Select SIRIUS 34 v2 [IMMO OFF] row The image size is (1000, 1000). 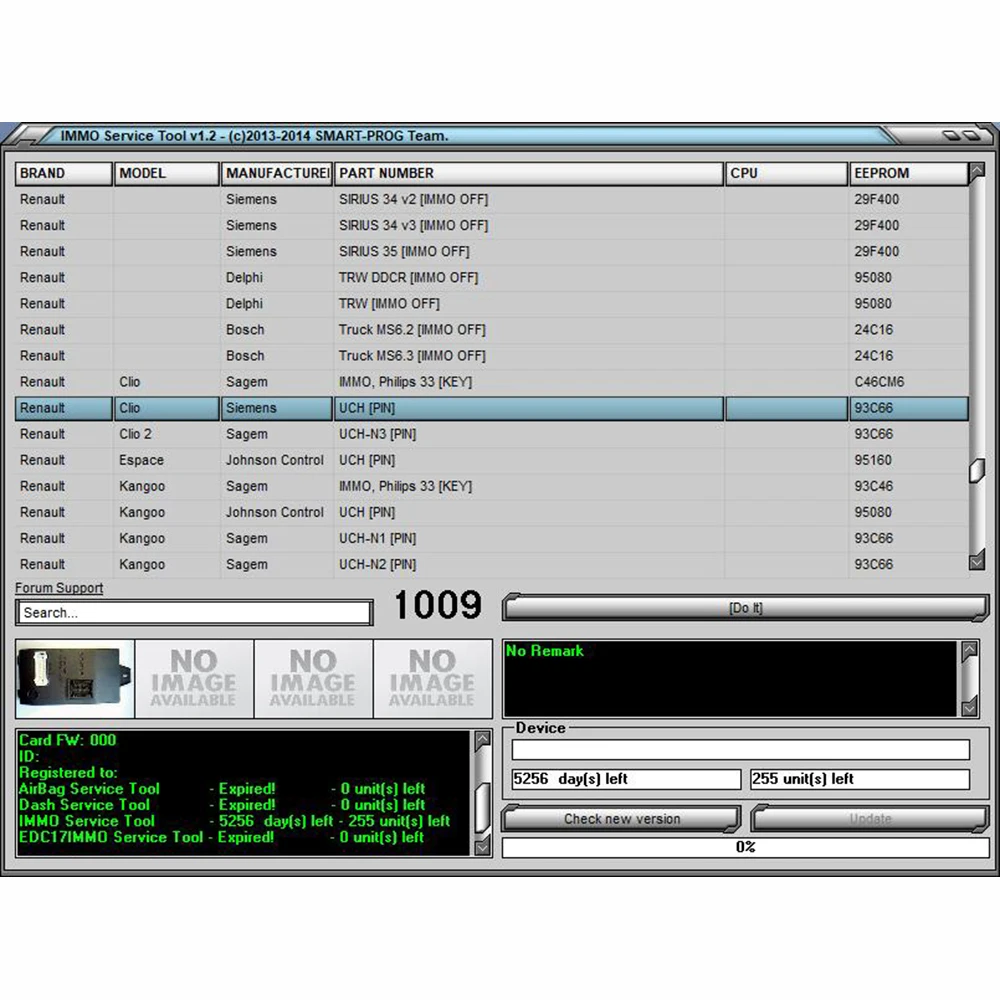point(491,200)
